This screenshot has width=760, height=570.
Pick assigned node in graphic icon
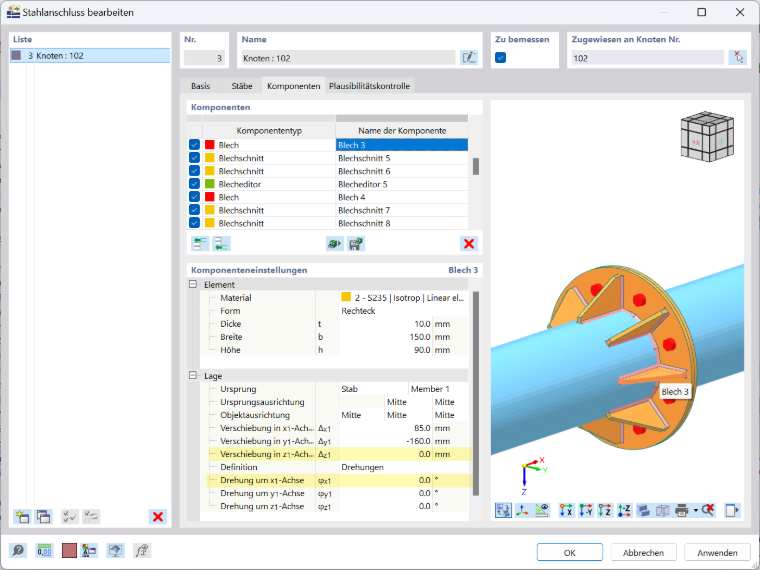738,58
